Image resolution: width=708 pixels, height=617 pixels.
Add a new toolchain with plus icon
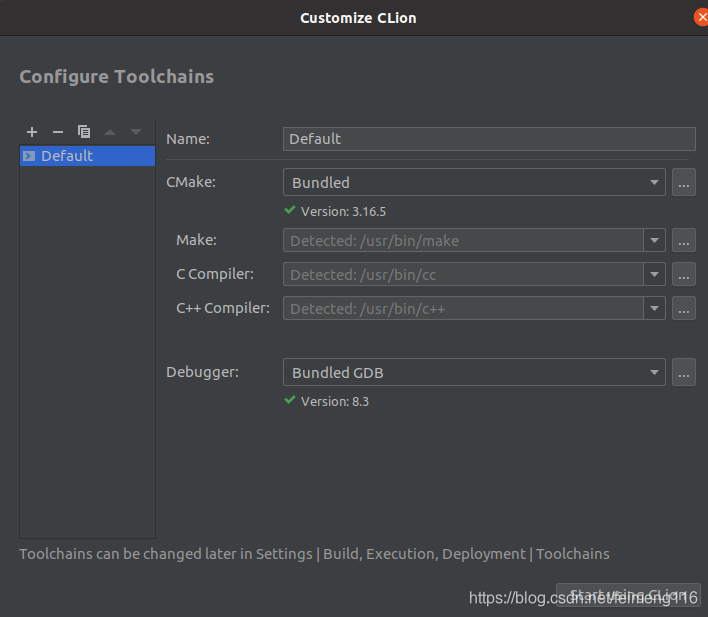pos(32,132)
